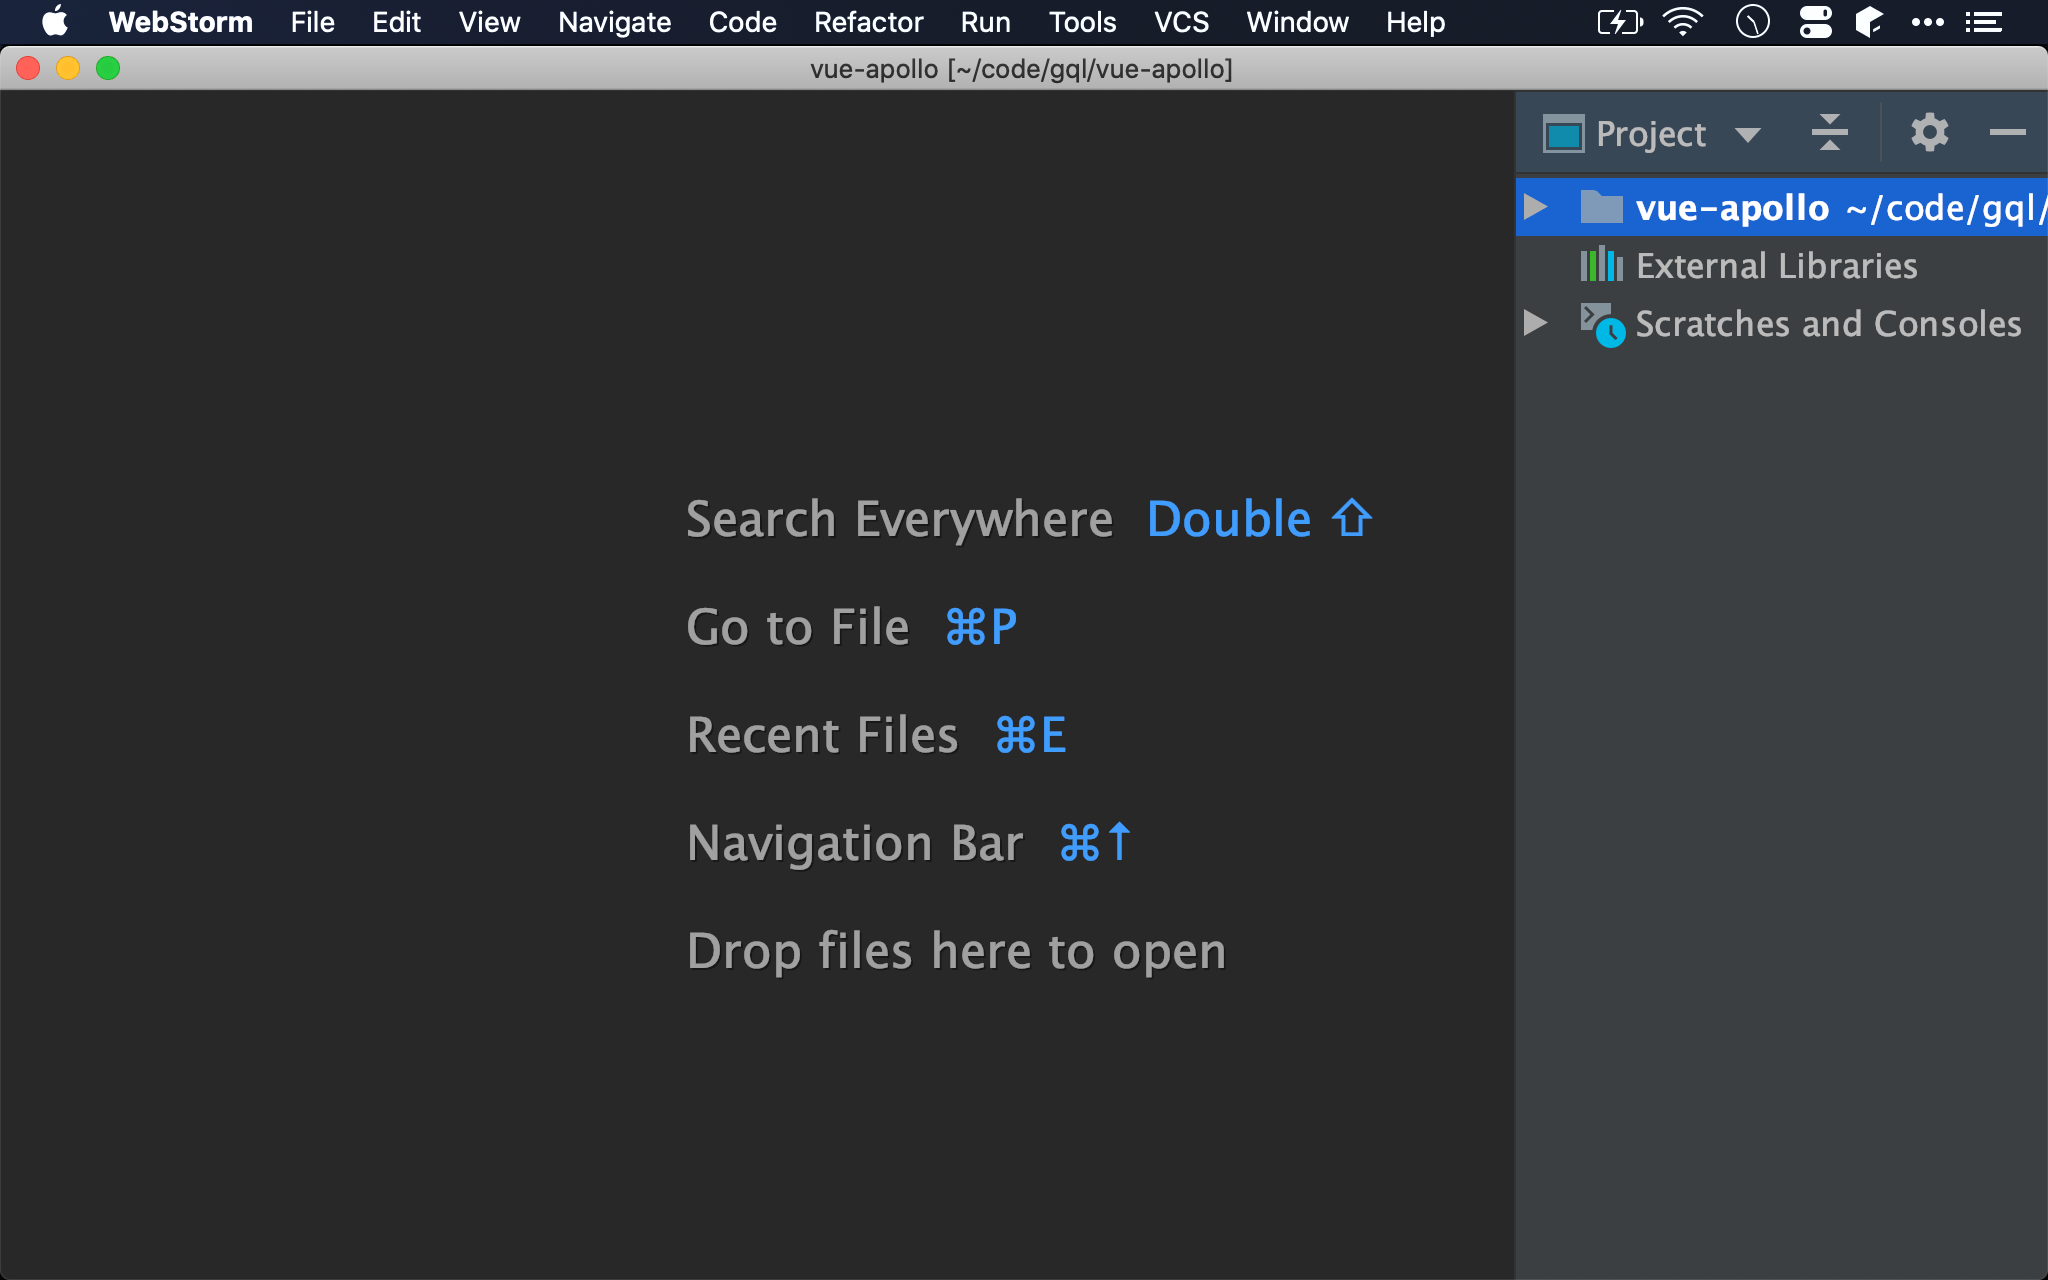Open the Wi-Fi status menu
This screenshot has height=1280, width=2048.
coord(1683,22)
